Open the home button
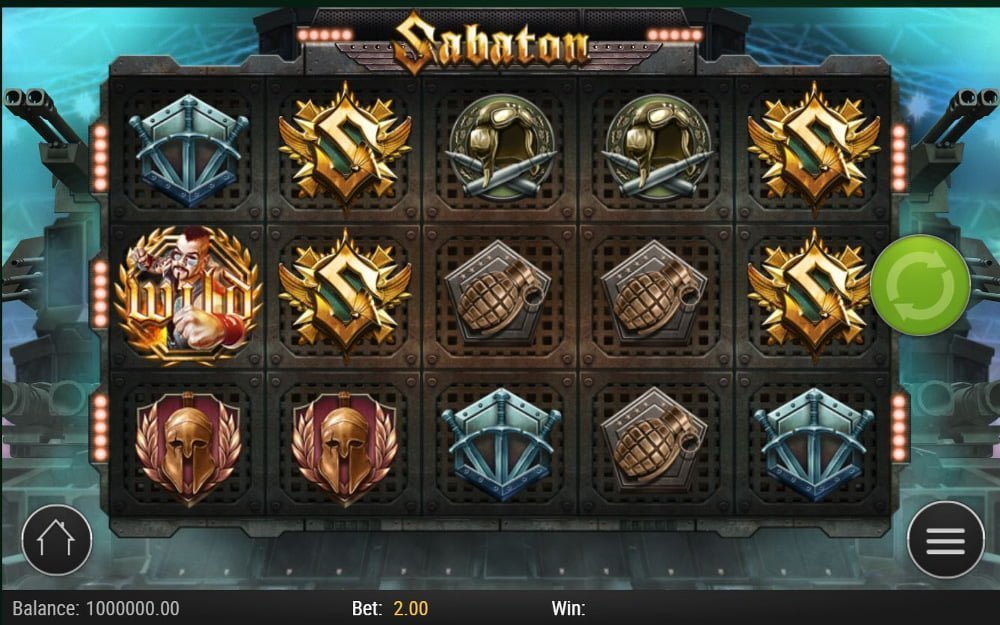The image size is (1000, 625). [57, 540]
